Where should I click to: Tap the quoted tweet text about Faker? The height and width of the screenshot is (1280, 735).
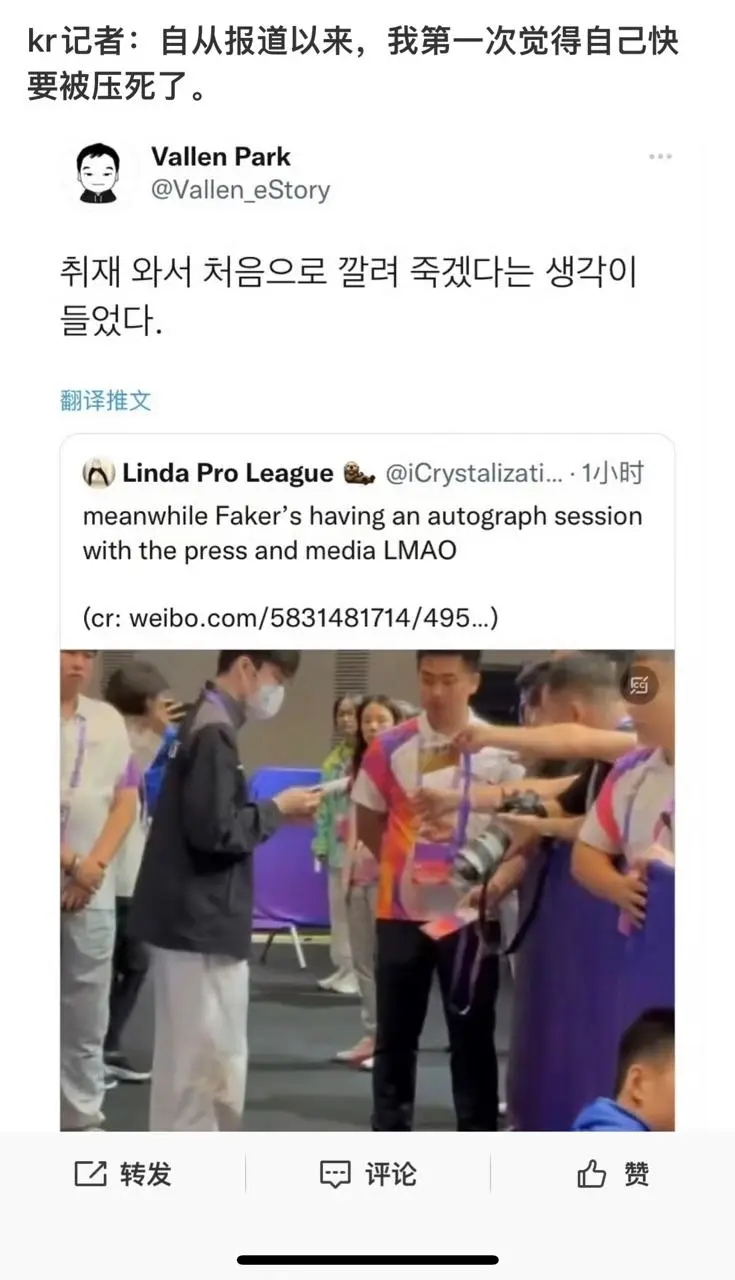click(x=362, y=533)
